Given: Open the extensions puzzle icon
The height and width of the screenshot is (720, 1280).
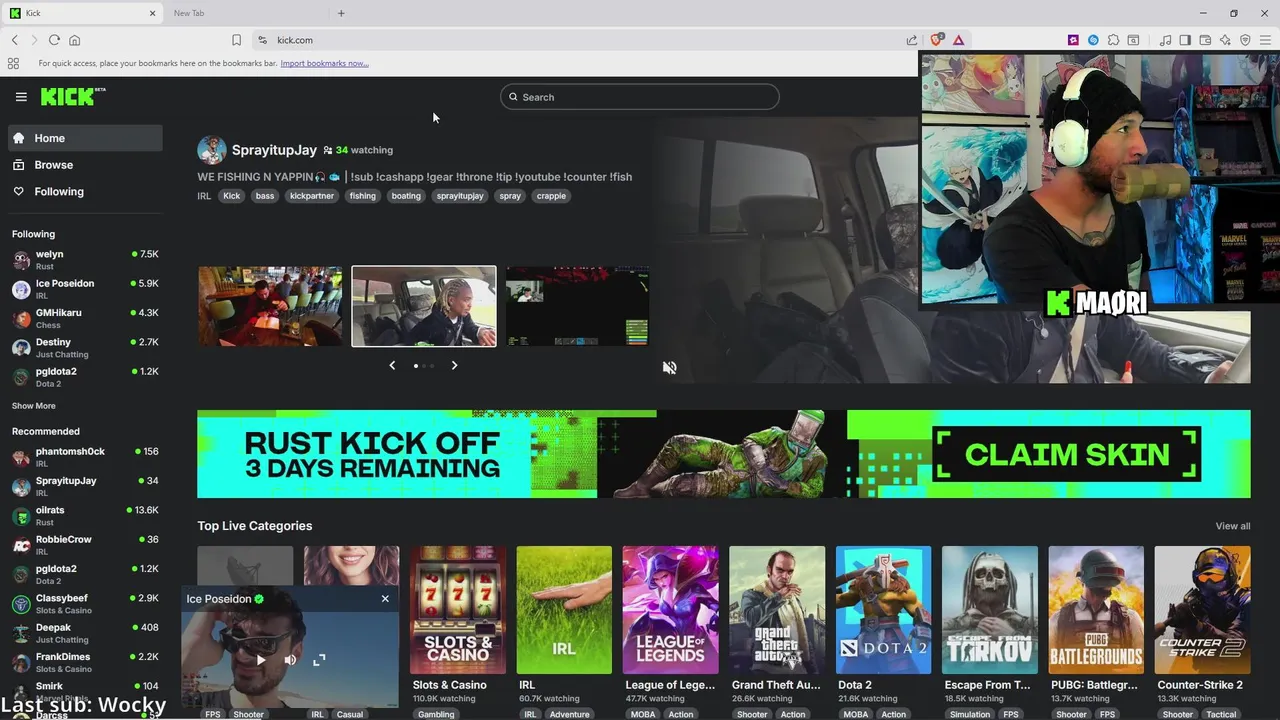Looking at the screenshot, I should [1113, 40].
